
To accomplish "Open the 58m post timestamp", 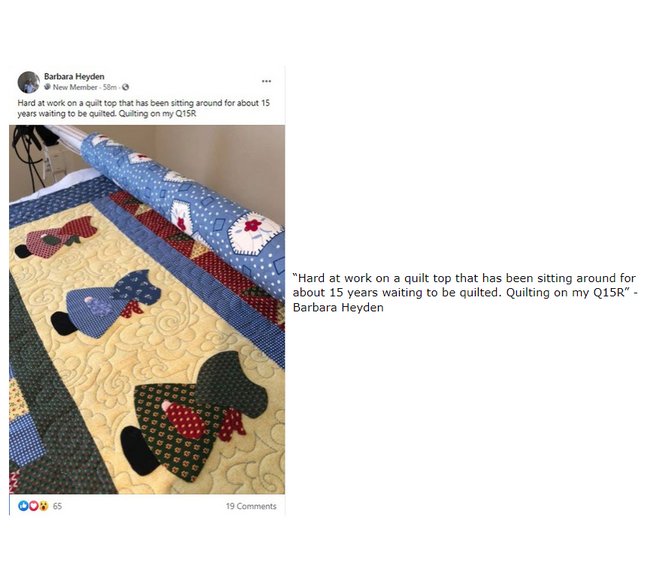I will [x=110, y=87].
